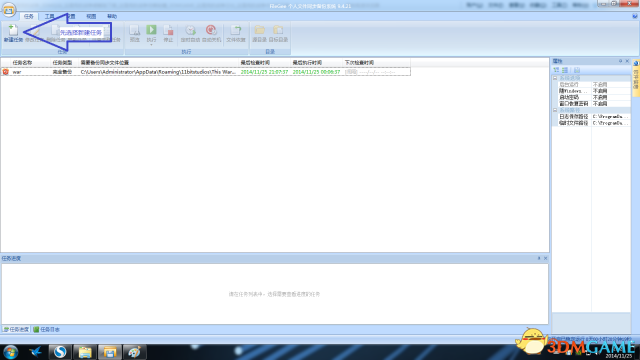Click the 最后检查时间 column header
Screen dimensions: 640x360
(255, 62)
